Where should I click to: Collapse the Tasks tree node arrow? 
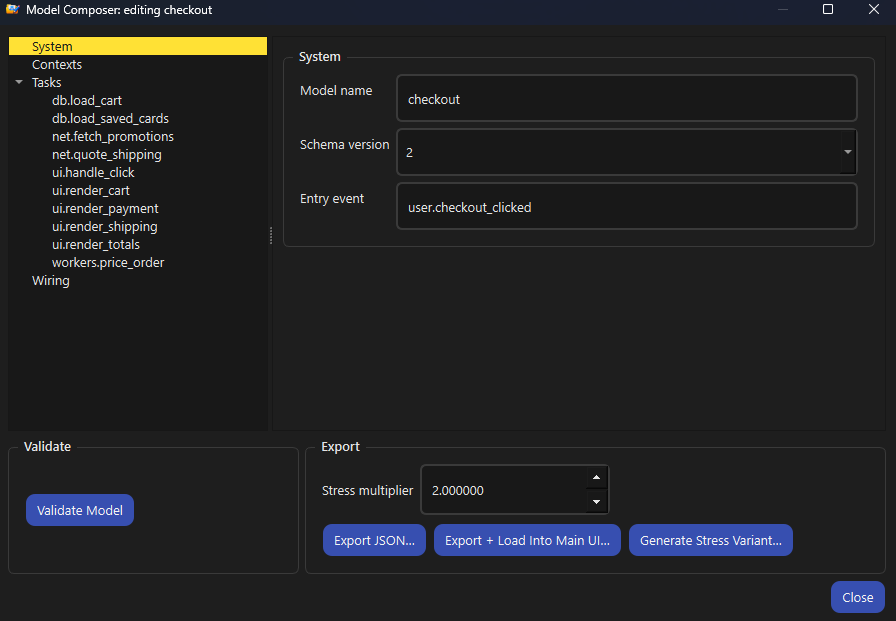[x=19, y=82]
